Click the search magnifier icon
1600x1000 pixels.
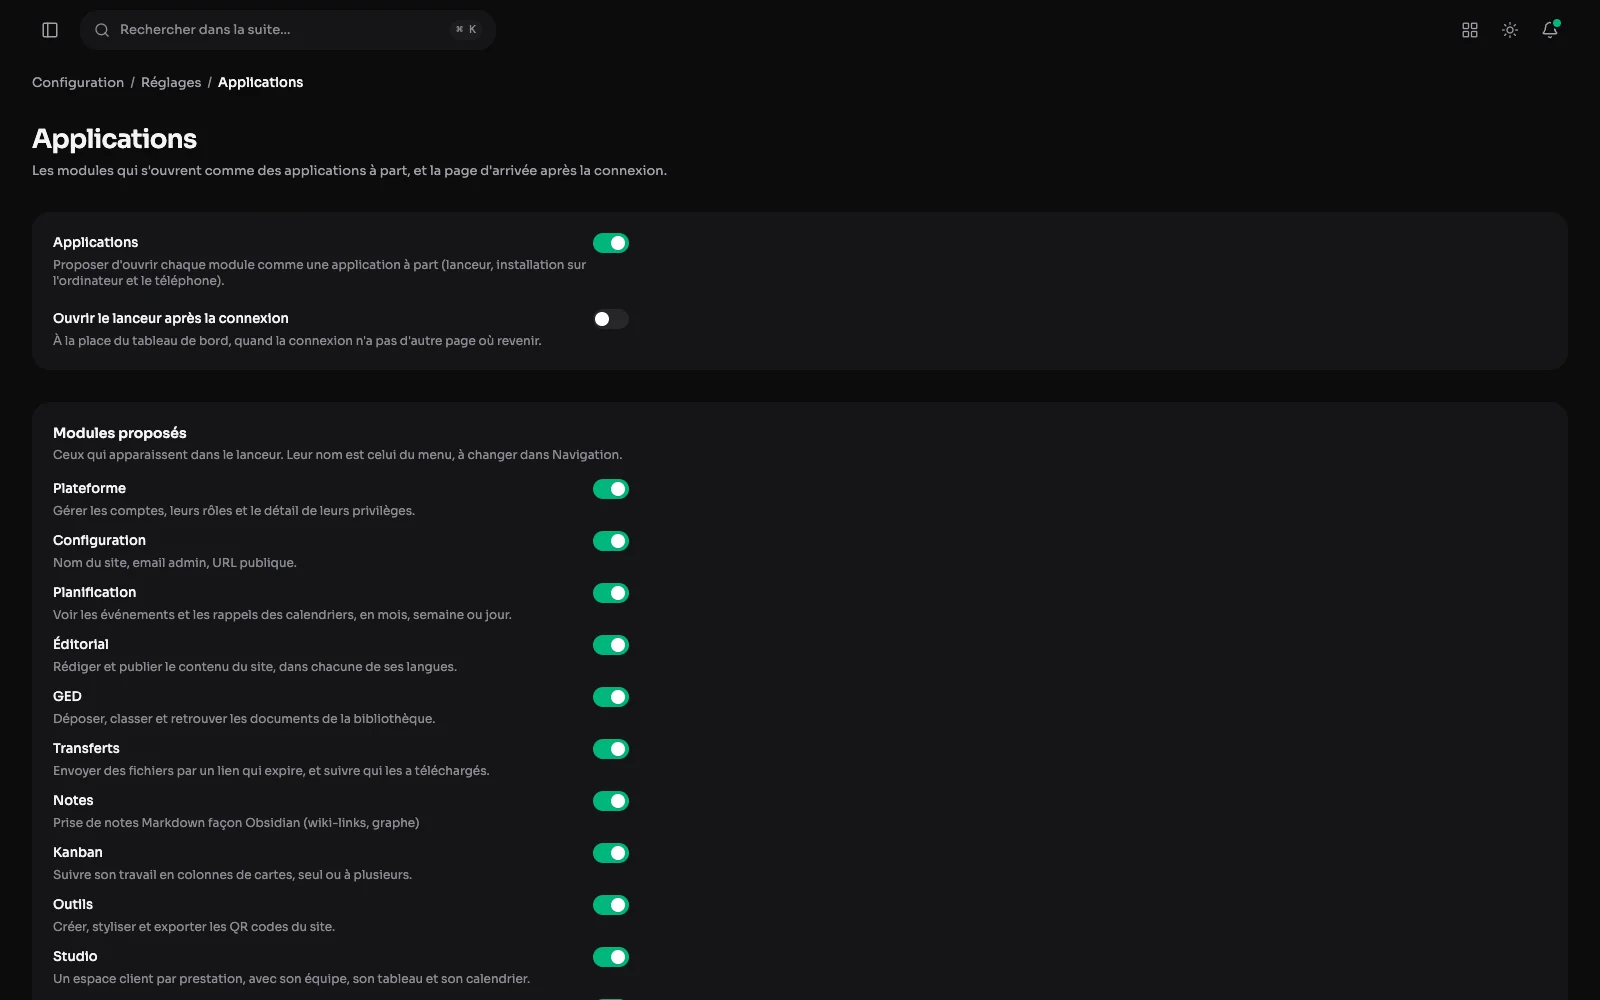(x=102, y=30)
